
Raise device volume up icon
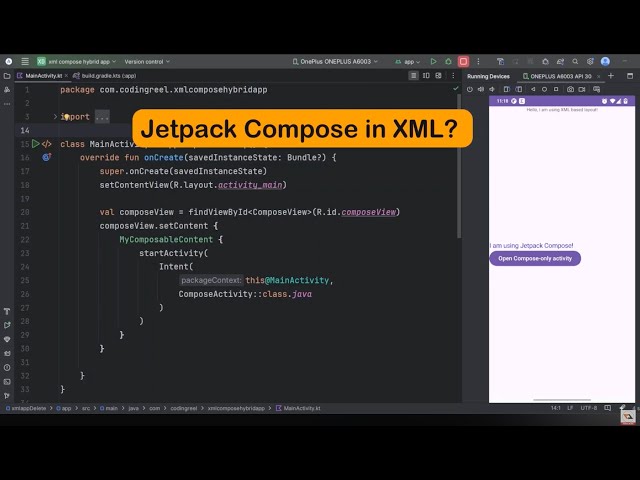point(481,89)
